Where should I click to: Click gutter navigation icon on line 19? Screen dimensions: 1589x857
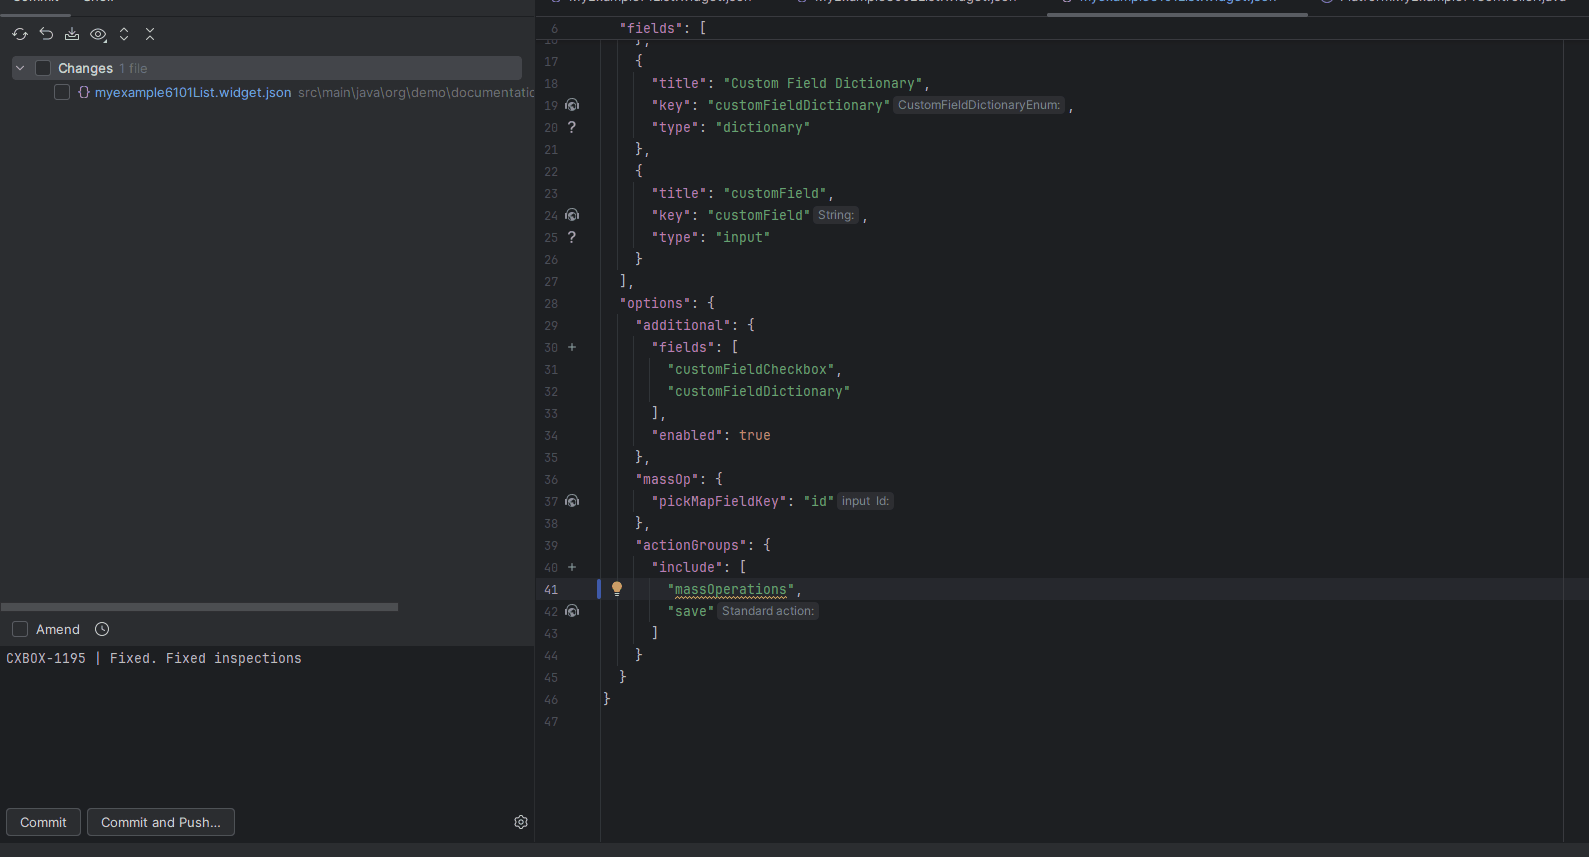coord(572,105)
